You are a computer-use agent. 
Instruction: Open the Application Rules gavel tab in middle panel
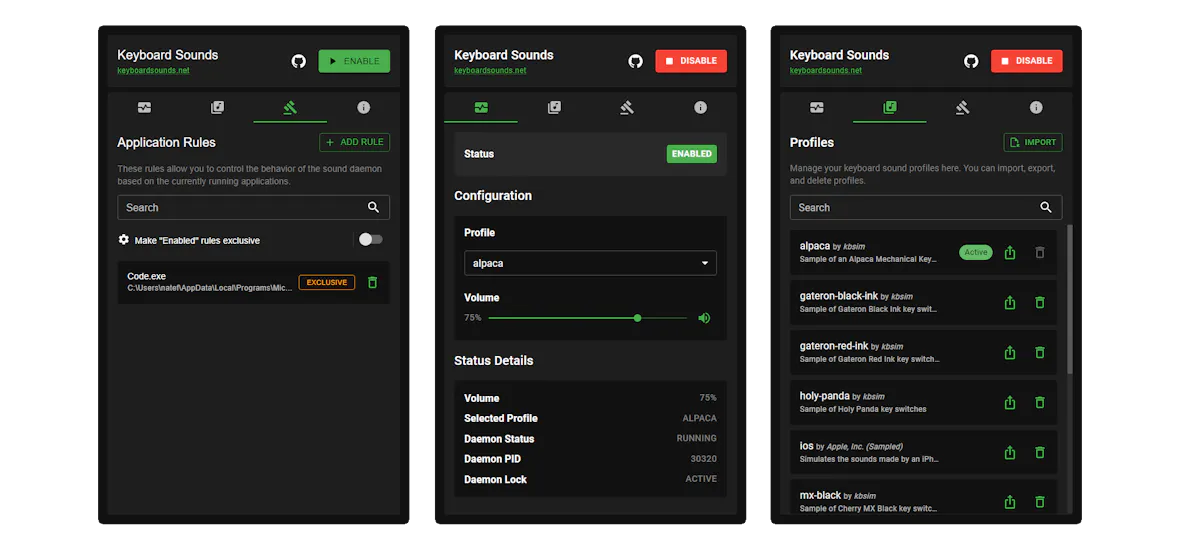tap(627, 107)
